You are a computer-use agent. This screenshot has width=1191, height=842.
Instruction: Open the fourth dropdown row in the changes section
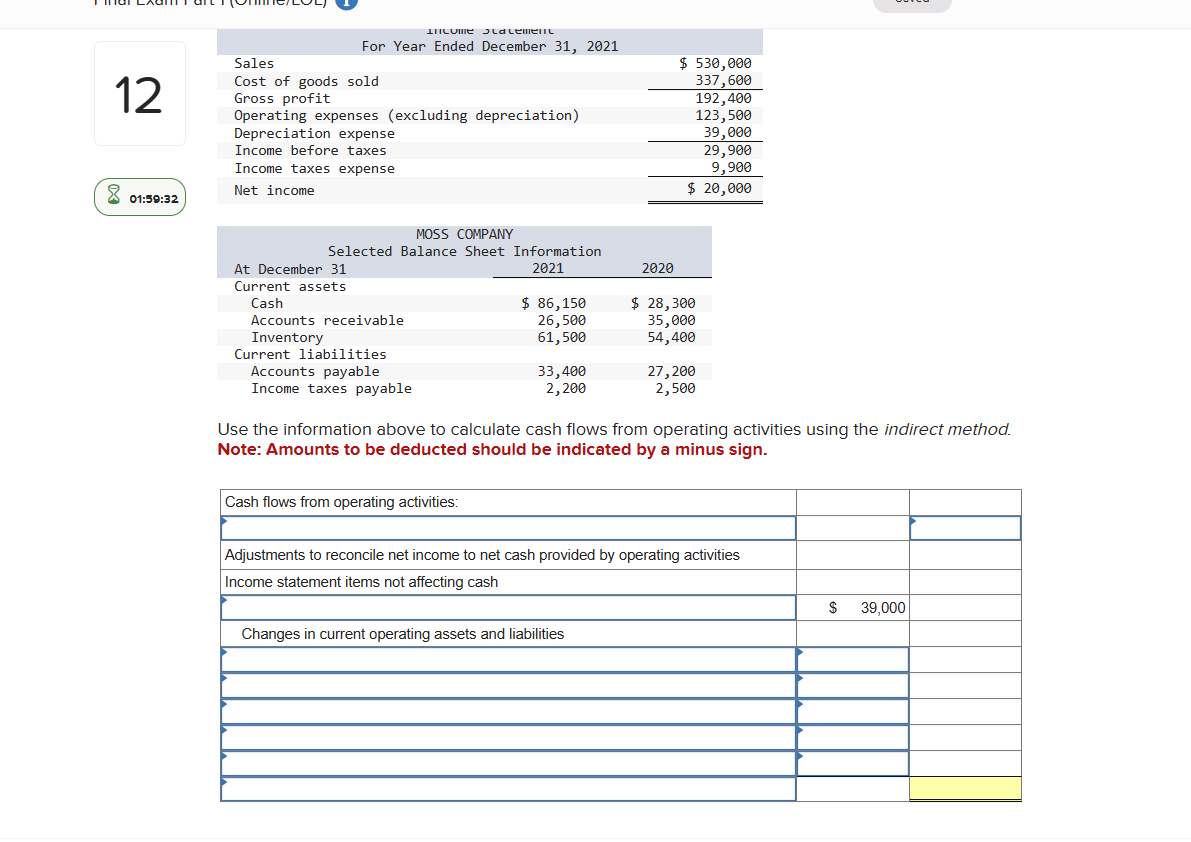pyautogui.click(x=500, y=737)
